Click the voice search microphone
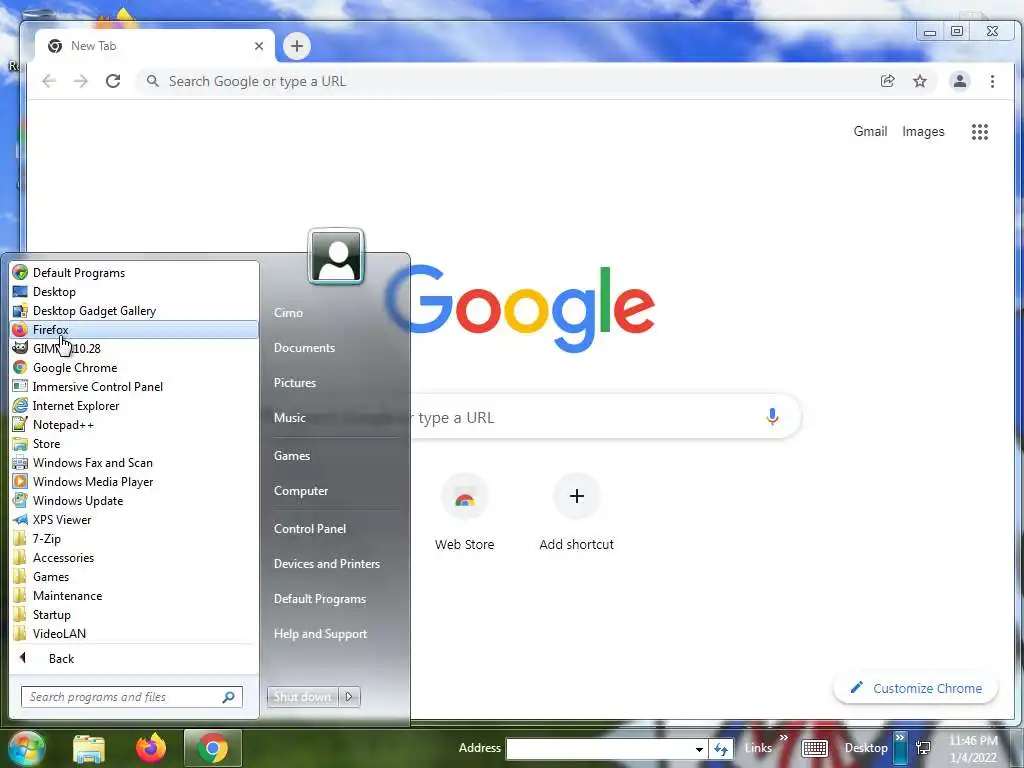 (772, 417)
